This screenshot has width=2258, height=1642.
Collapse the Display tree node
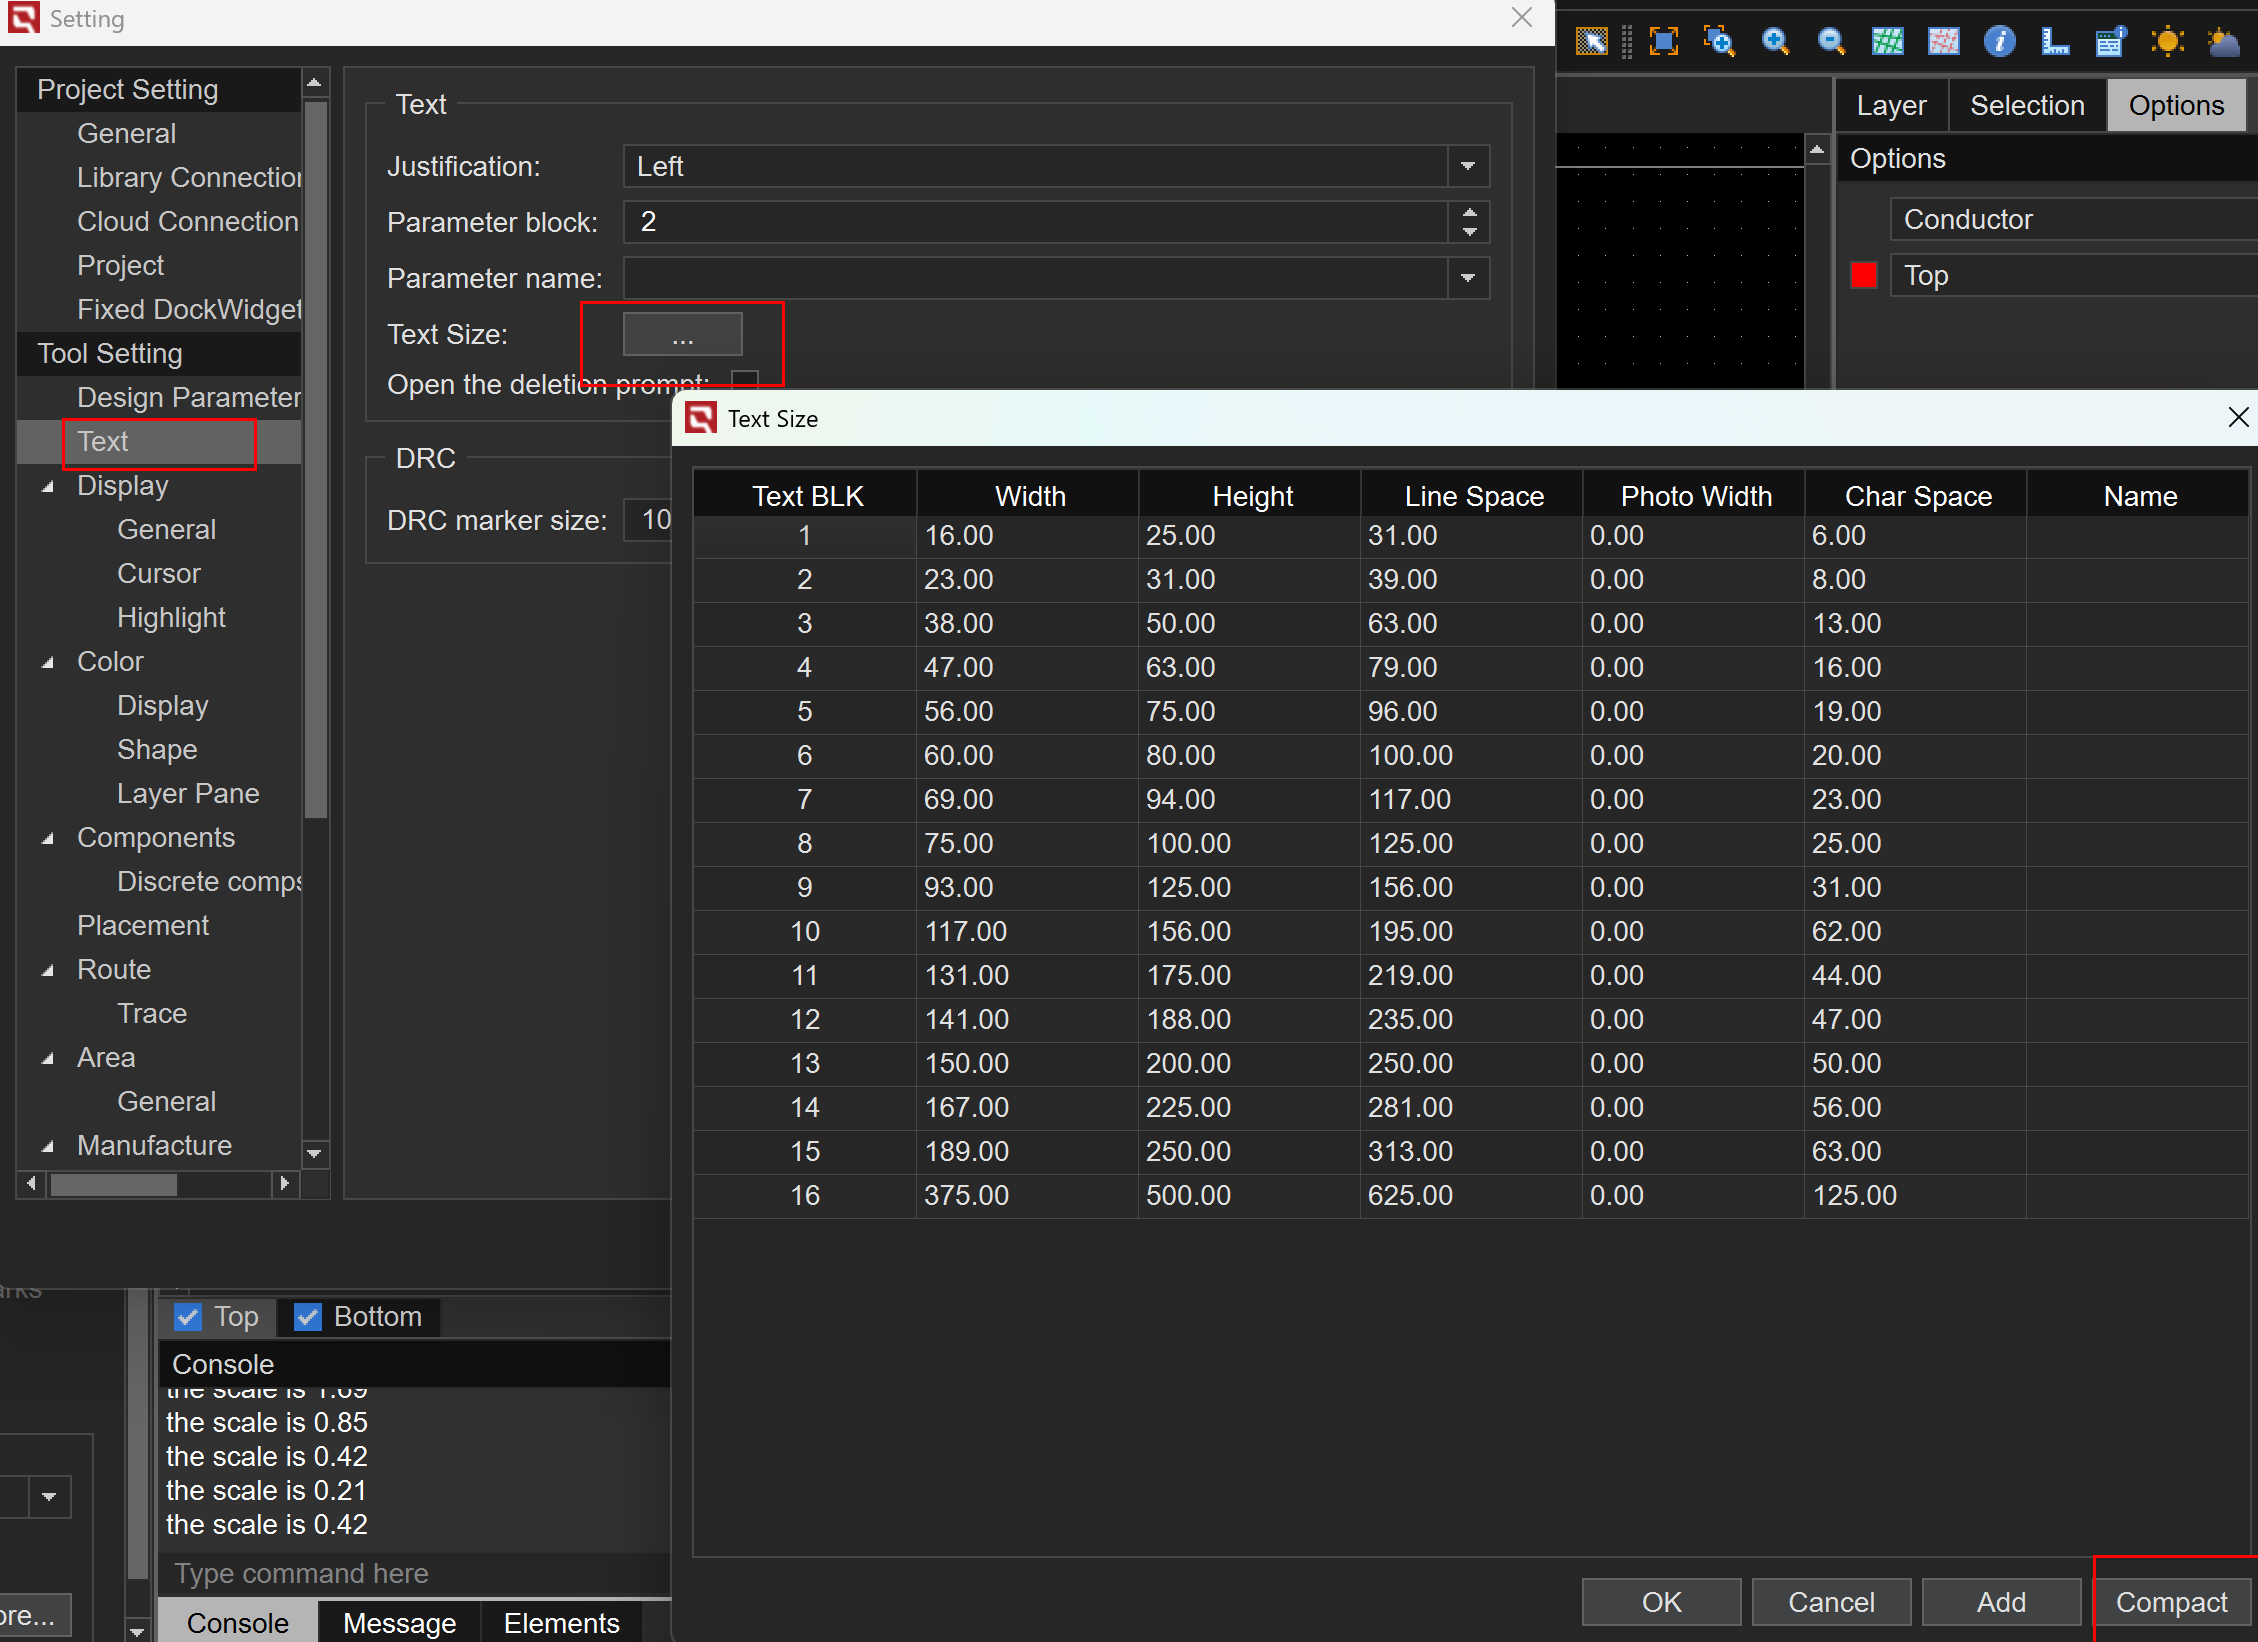coord(47,486)
